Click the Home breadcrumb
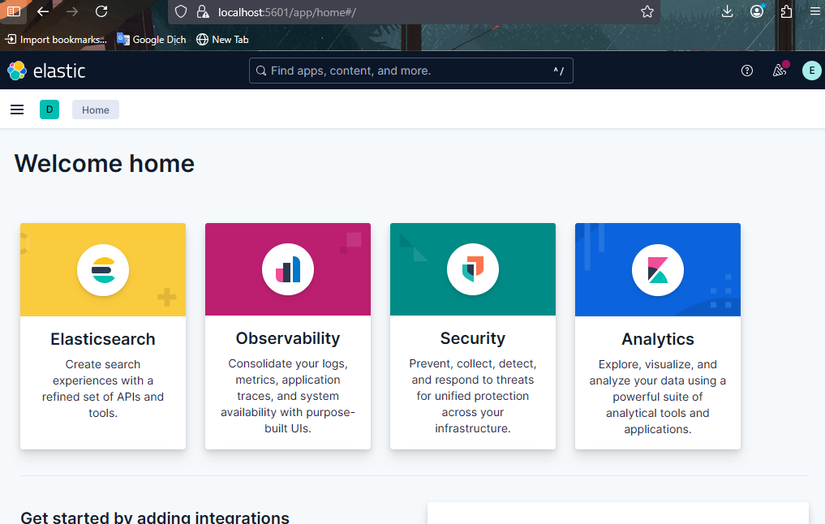Viewport: 825px width, 524px height. tap(95, 109)
